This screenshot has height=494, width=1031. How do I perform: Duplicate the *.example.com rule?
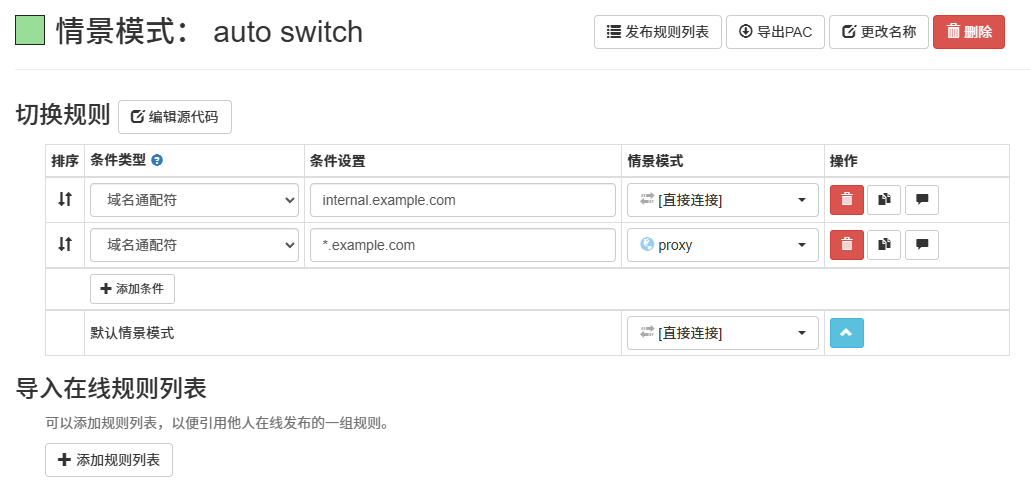[x=884, y=245]
